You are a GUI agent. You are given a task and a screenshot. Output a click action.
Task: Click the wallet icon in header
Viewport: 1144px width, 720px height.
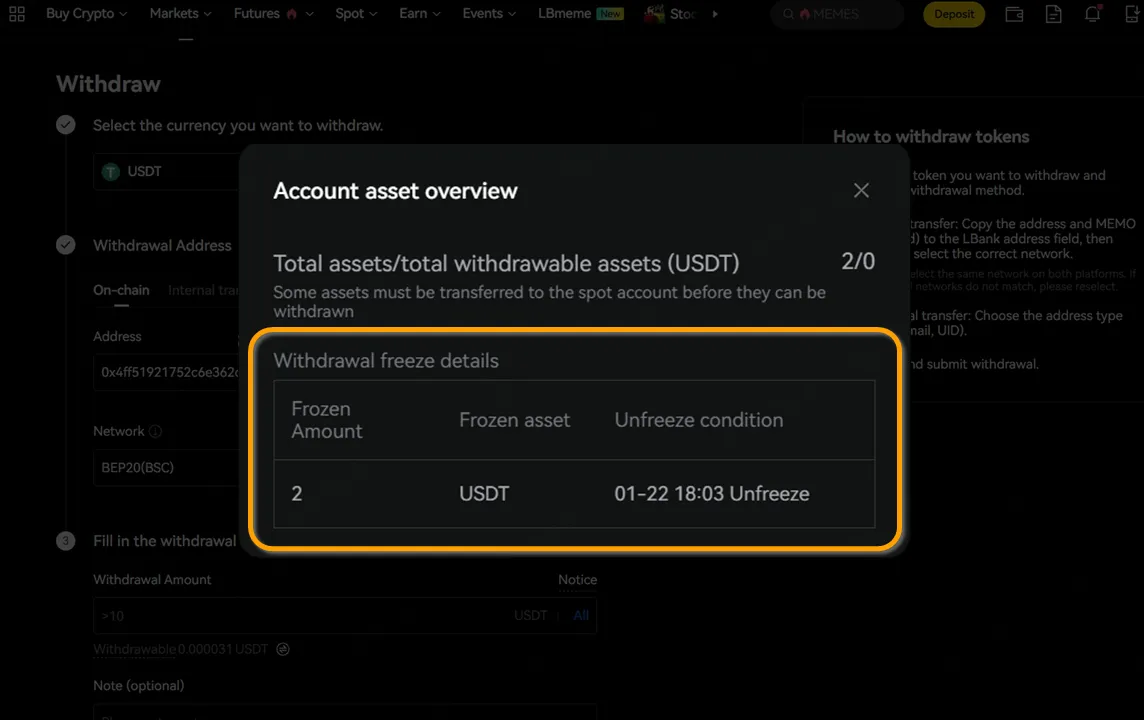coord(1014,14)
